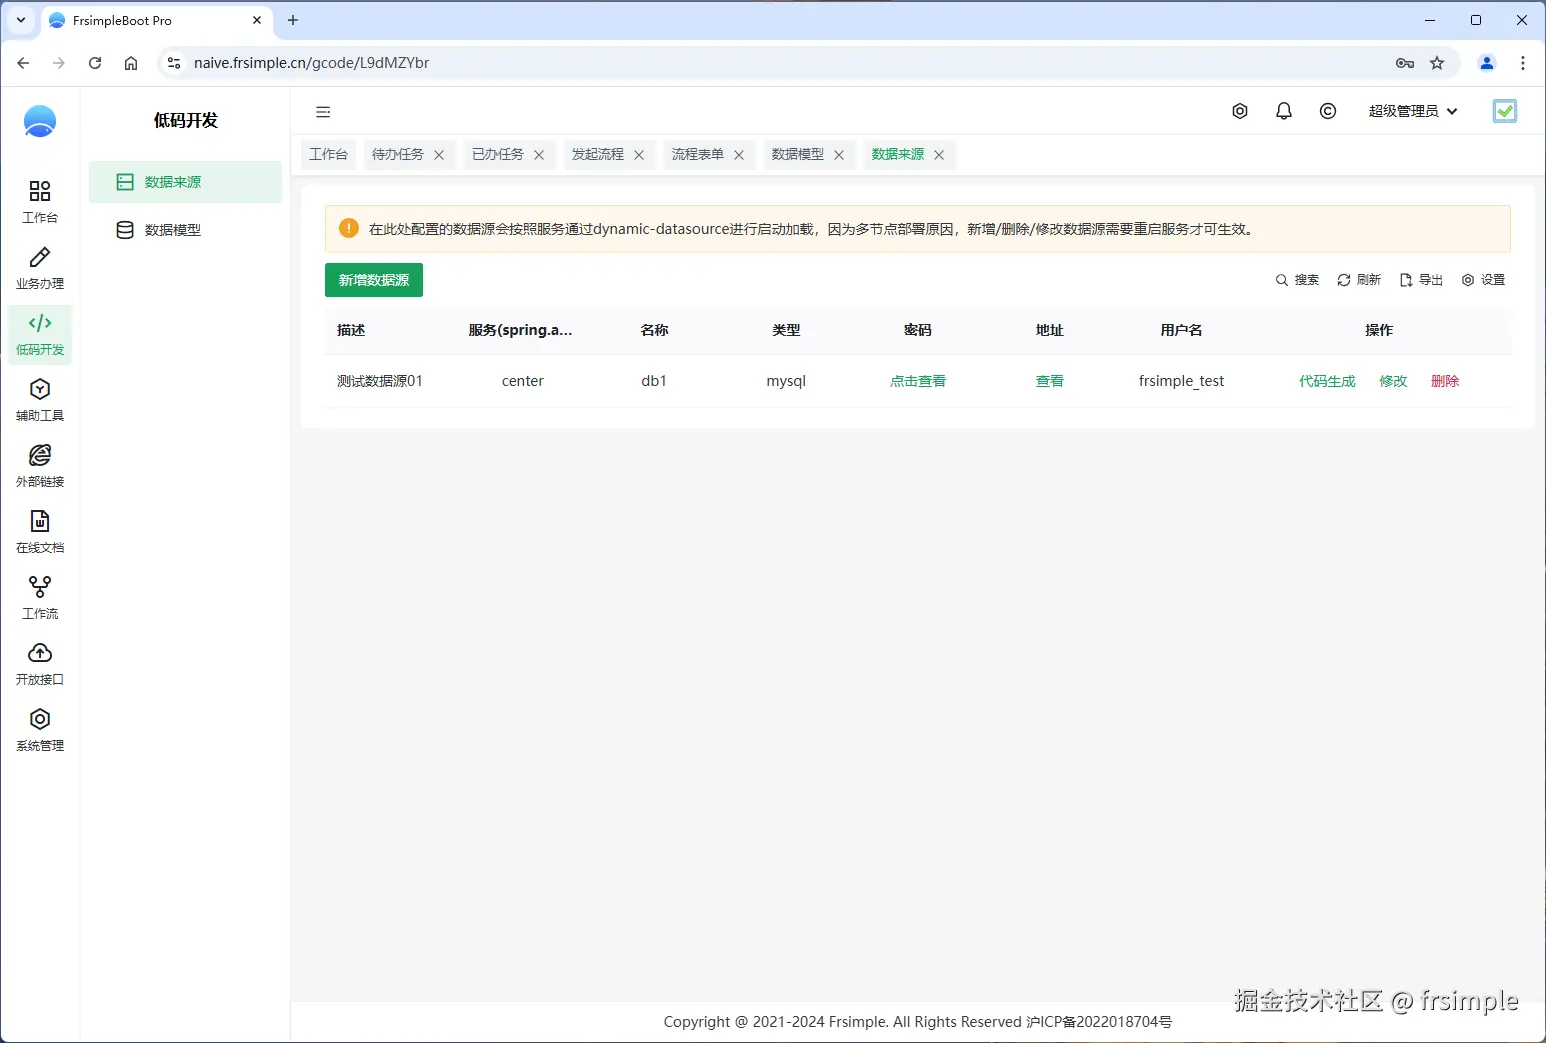Viewport: 1546px width, 1043px height.
Task: Open 系统管理 in the sidebar
Action: coord(39,729)
